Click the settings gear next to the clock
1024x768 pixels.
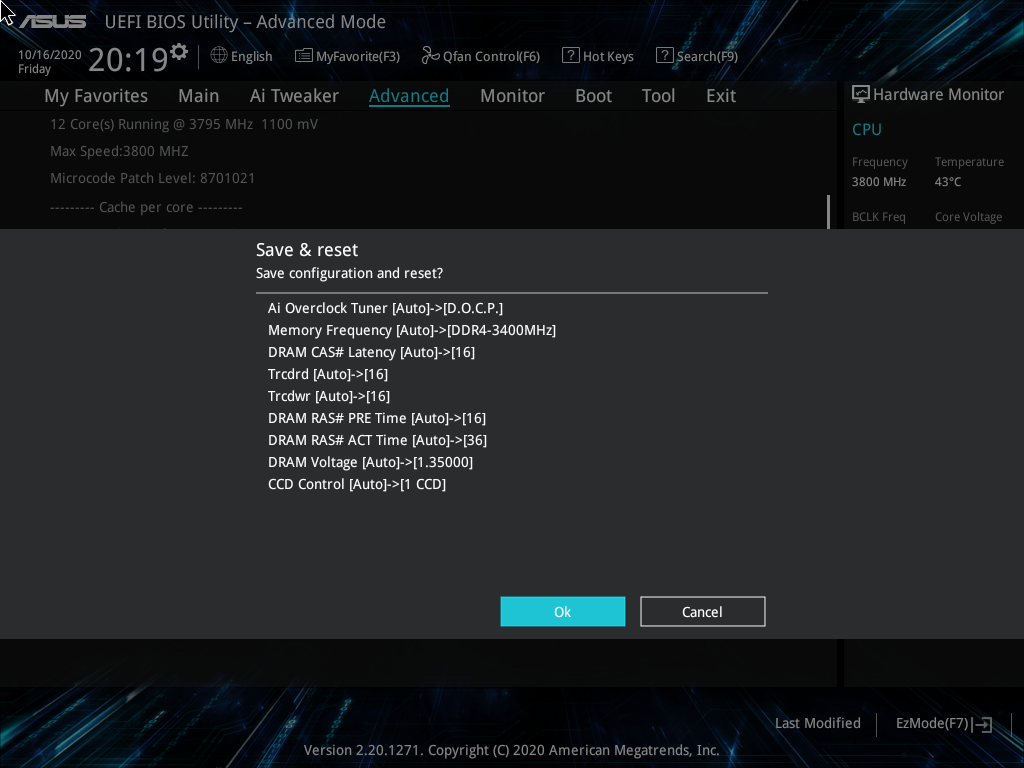click(179, 51)
